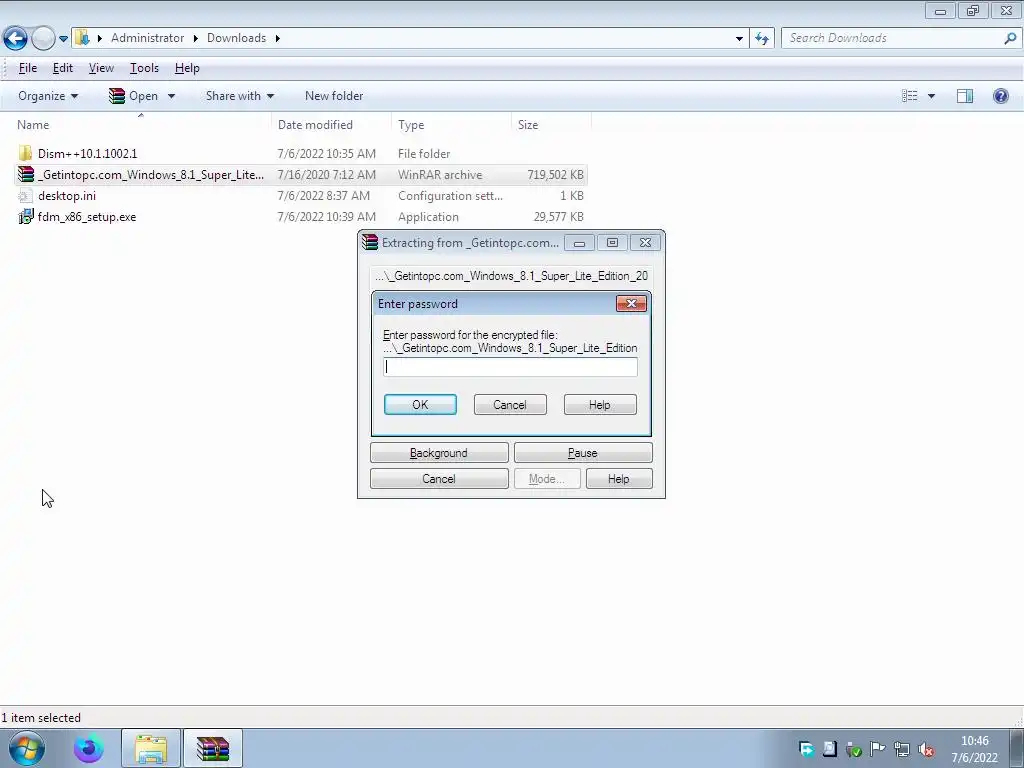Click the Open toolbar button
This screenshot has height=768, width=1024.
(133, 96)
